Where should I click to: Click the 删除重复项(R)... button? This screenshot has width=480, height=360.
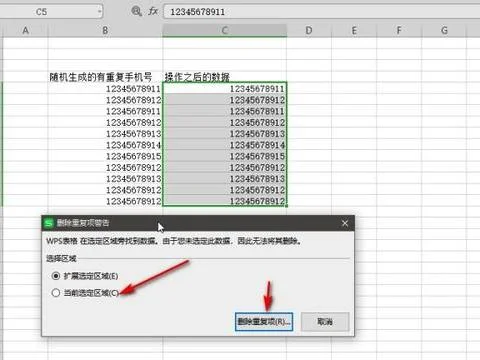(x=264, y=322)
